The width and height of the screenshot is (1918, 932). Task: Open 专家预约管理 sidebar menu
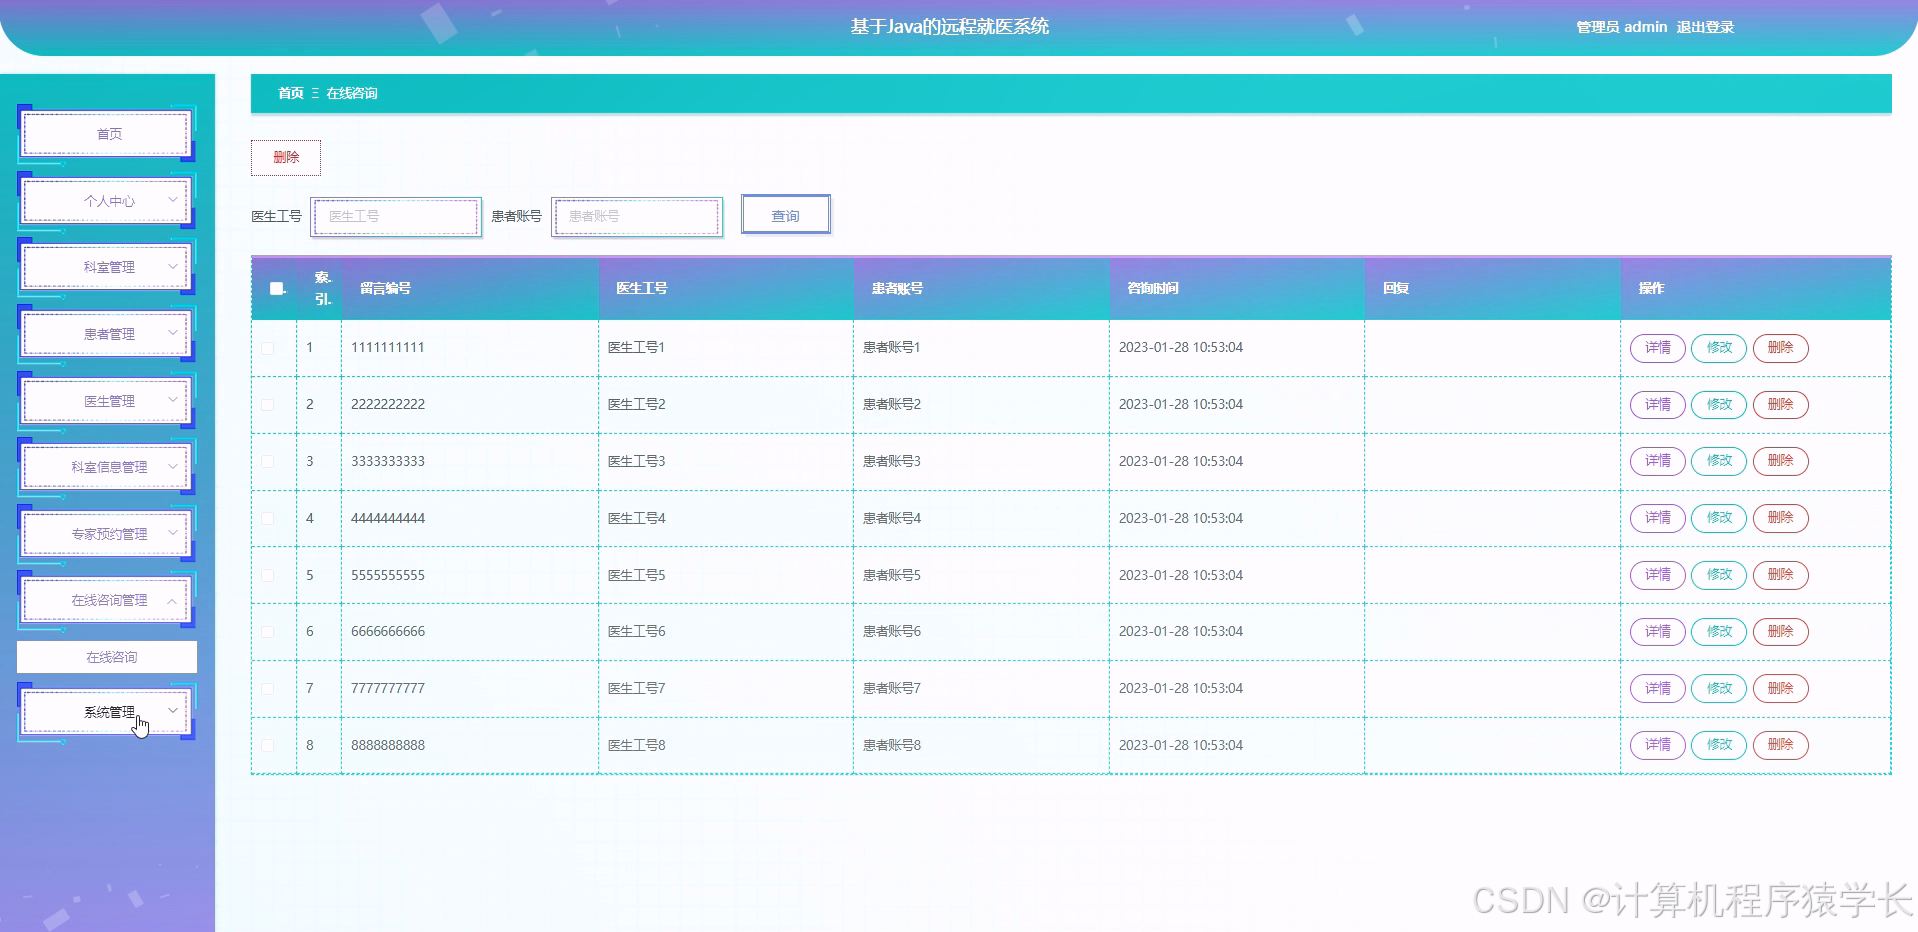[107, 534]
